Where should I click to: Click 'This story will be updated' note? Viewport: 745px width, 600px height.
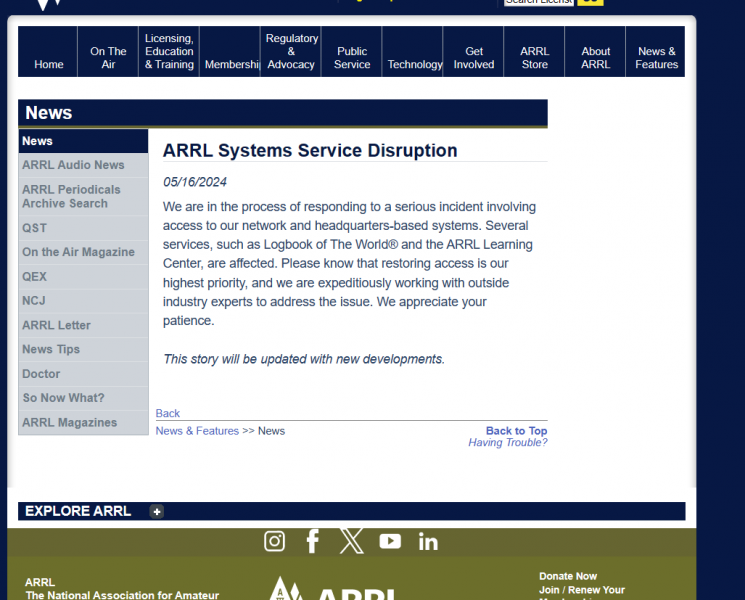[304, 359]
